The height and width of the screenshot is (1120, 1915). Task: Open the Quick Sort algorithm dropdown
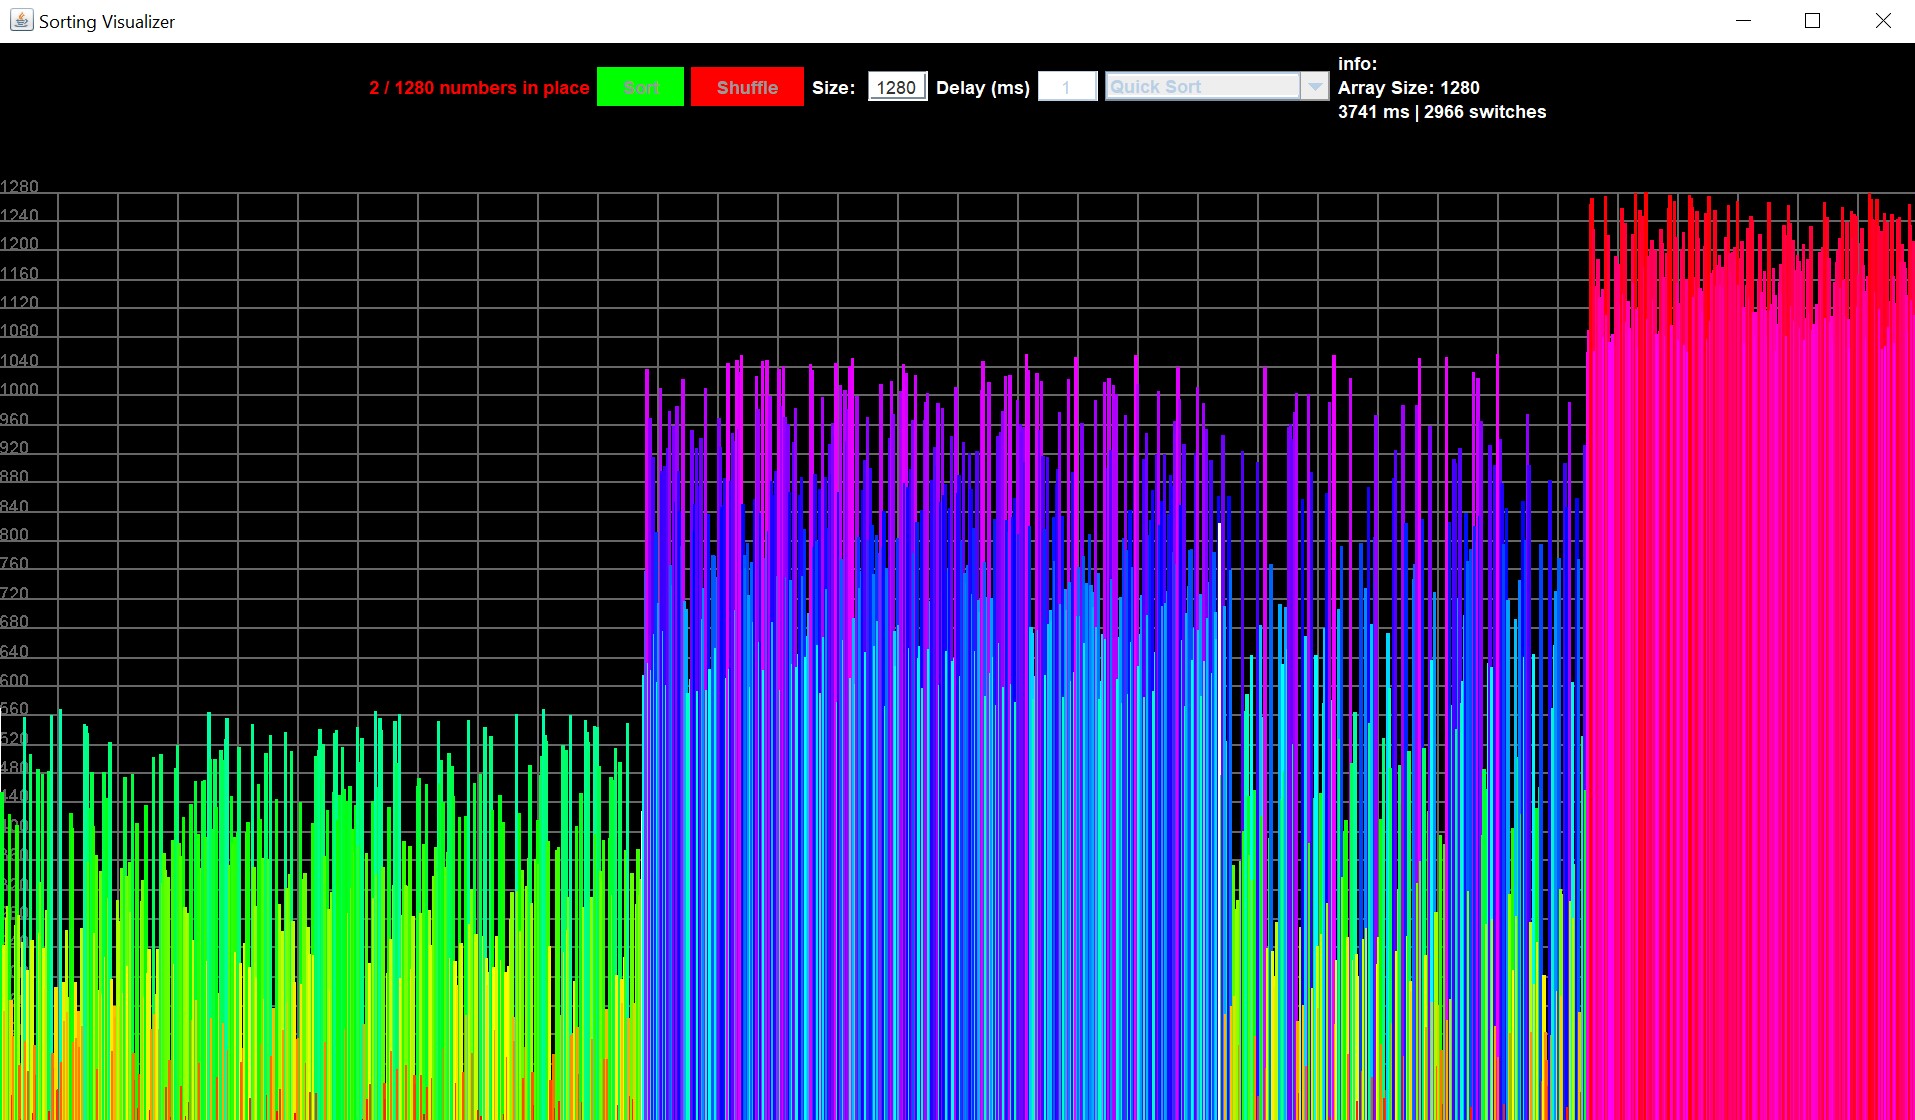1200,86
